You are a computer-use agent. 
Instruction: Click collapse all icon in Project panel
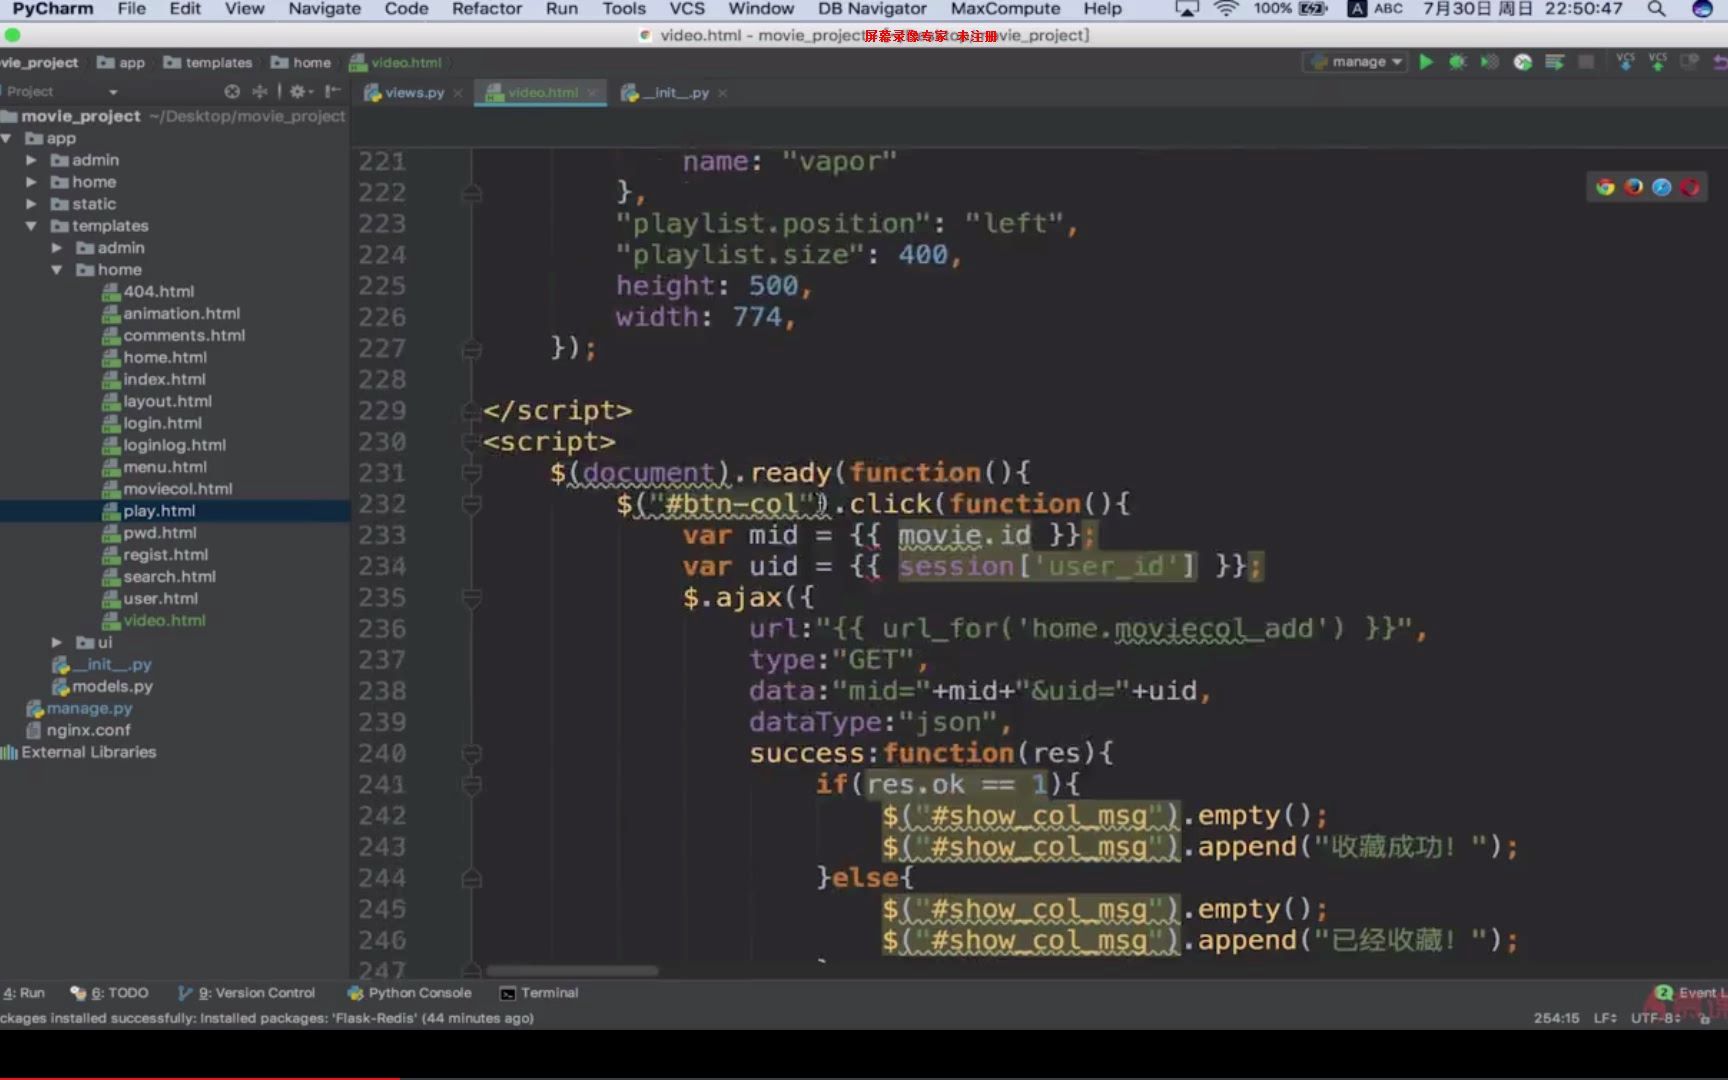pos(260,91)
